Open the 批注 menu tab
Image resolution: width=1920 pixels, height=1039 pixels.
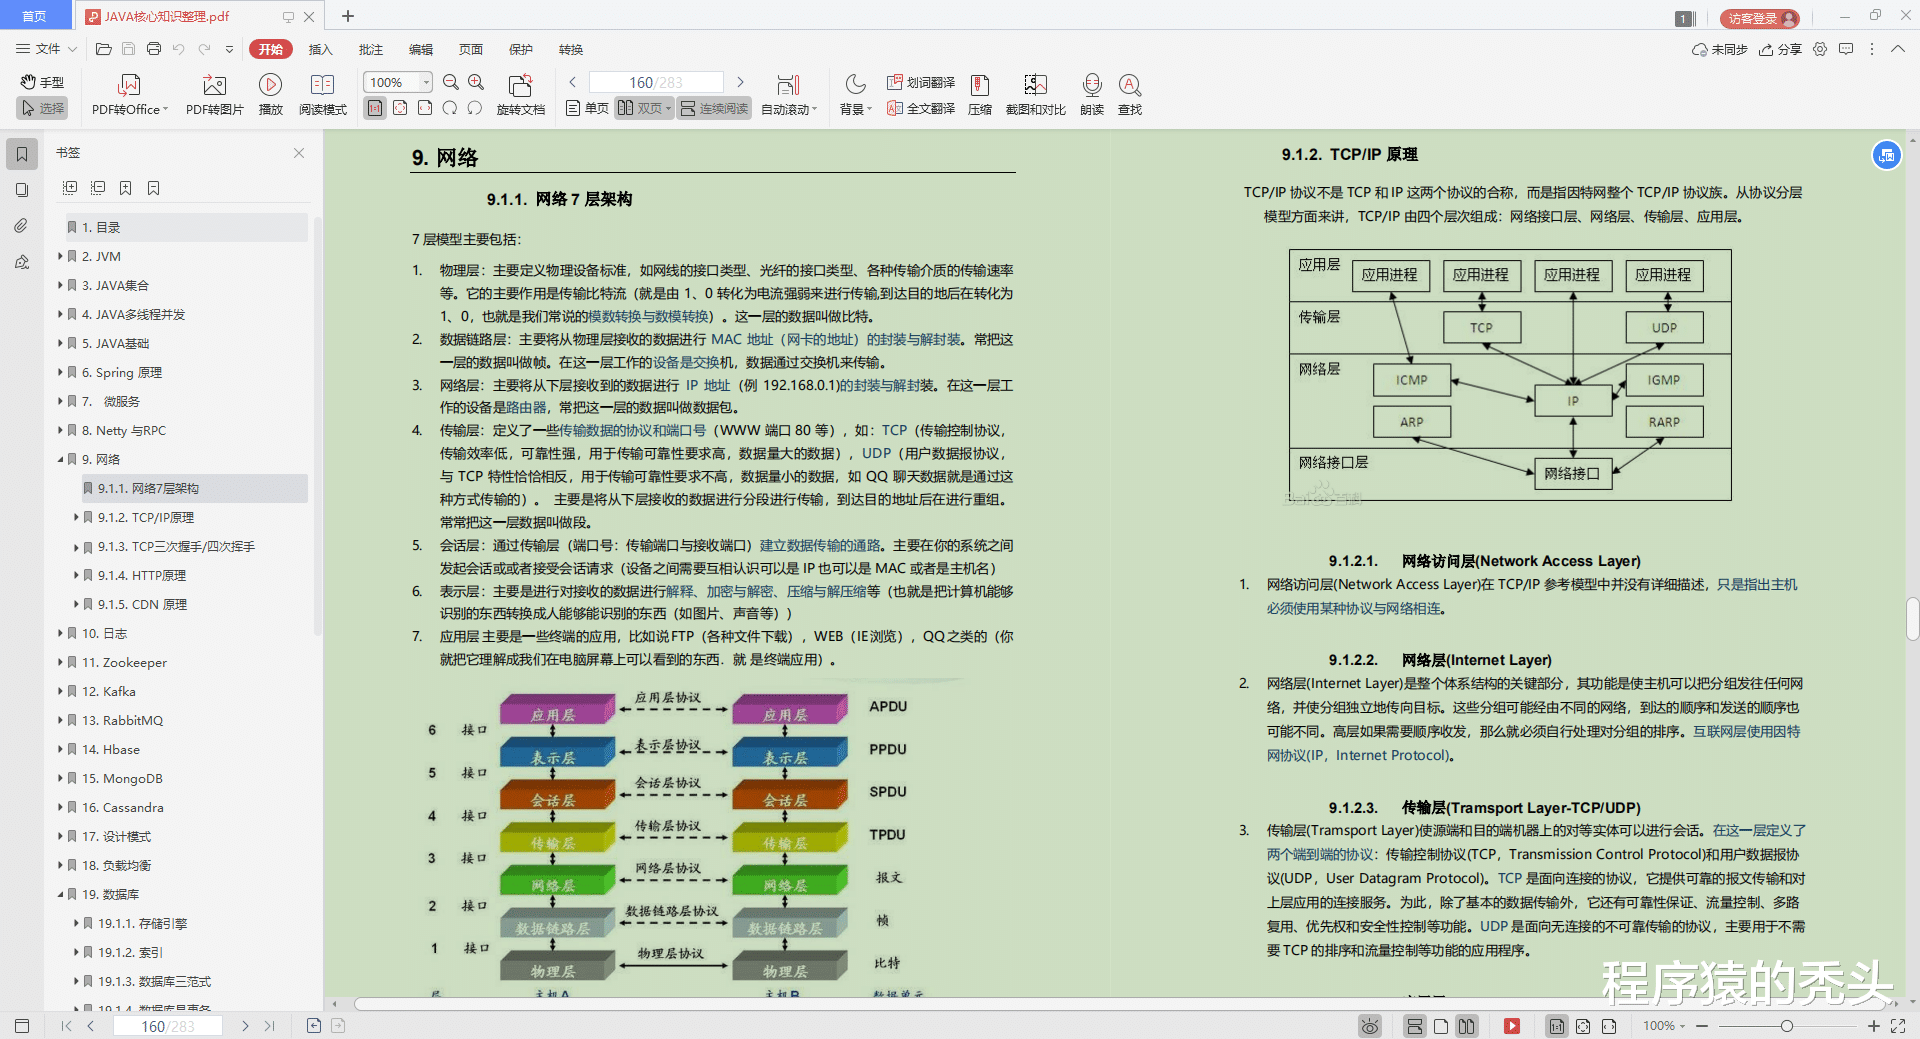click(370, 49)
